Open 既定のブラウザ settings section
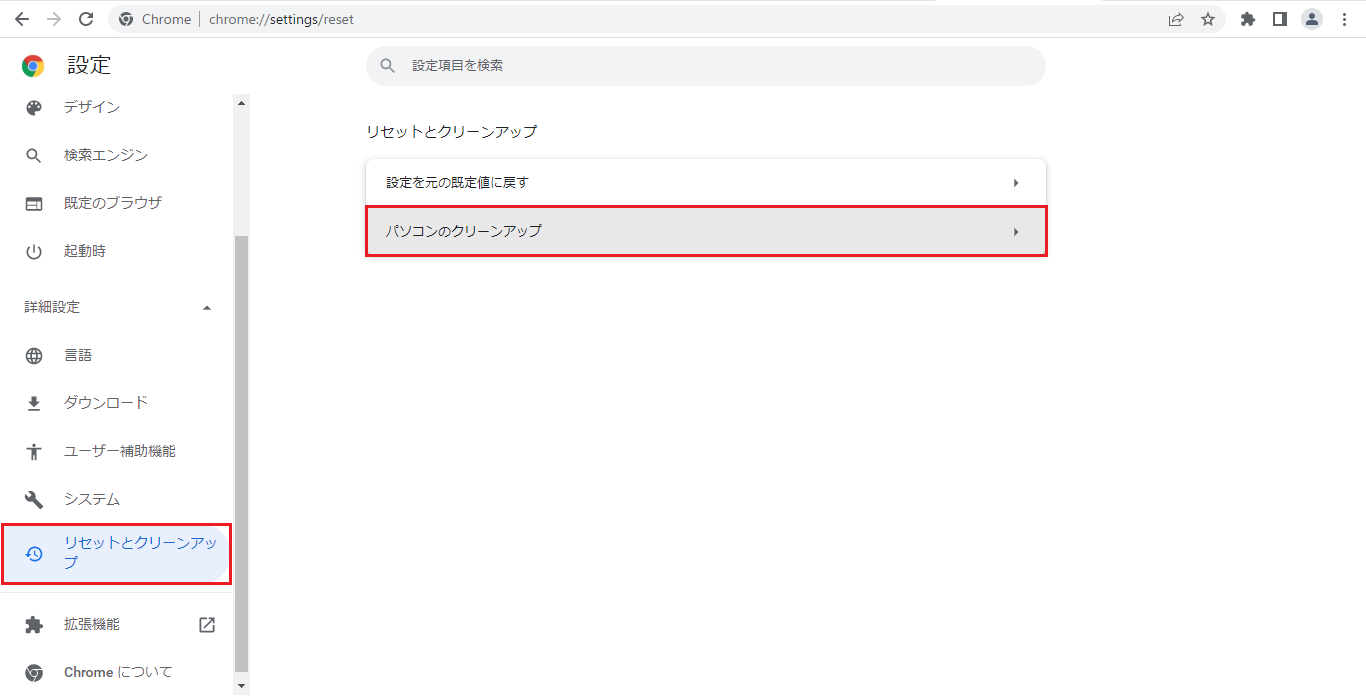The width and height of the screenshot is (1366, 696). (112, 203)
